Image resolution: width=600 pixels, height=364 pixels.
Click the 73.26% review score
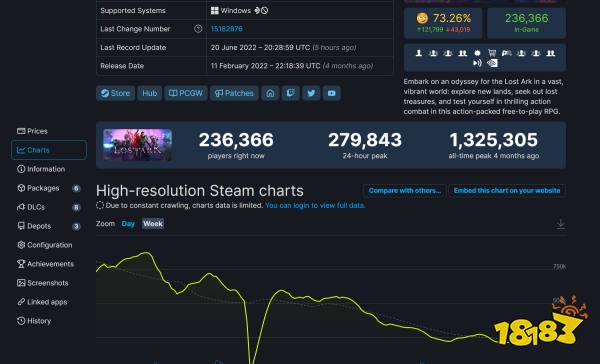click(x=452, y=18)
